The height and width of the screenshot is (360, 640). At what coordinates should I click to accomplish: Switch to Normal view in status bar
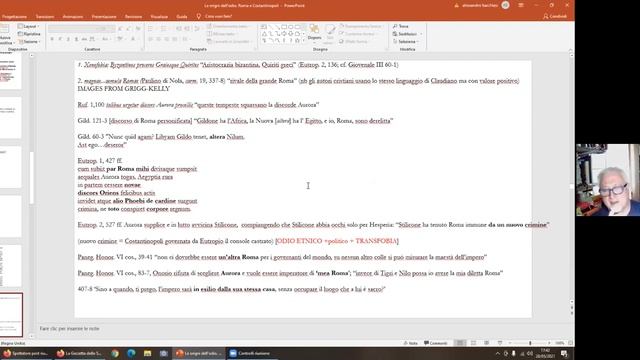tap(460, 343)
